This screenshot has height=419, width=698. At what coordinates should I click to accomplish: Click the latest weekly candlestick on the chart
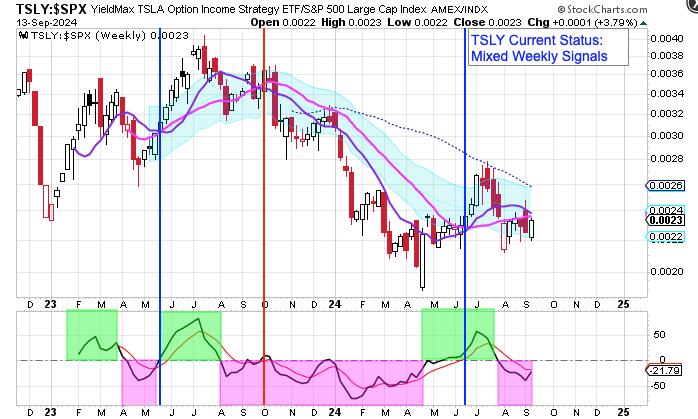(531, 229)
